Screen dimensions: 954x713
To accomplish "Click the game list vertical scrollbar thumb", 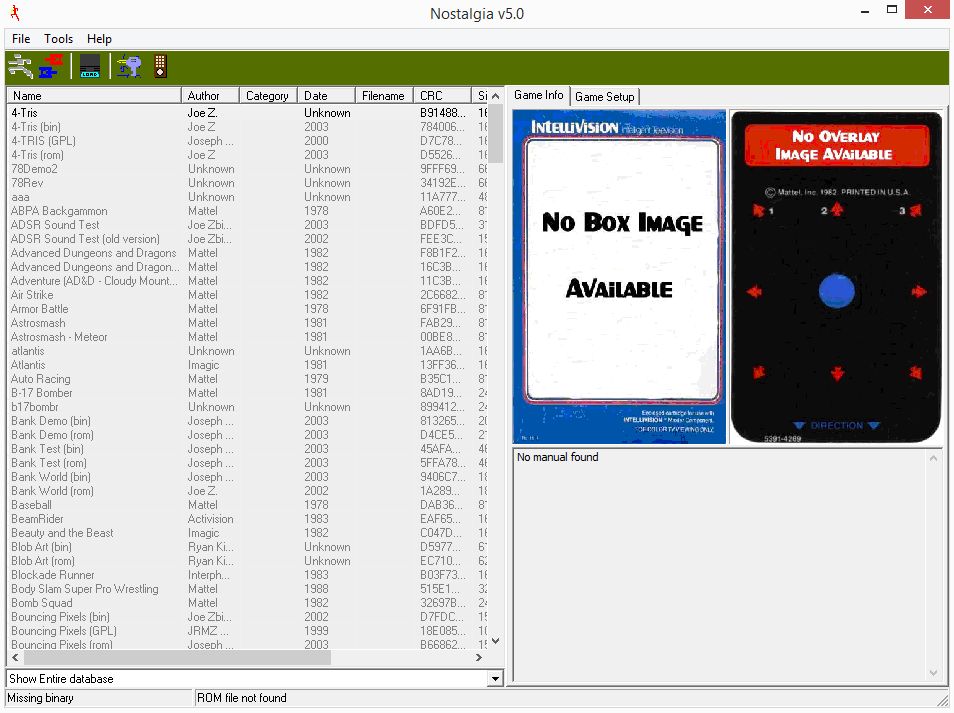I will coord(496,134).
